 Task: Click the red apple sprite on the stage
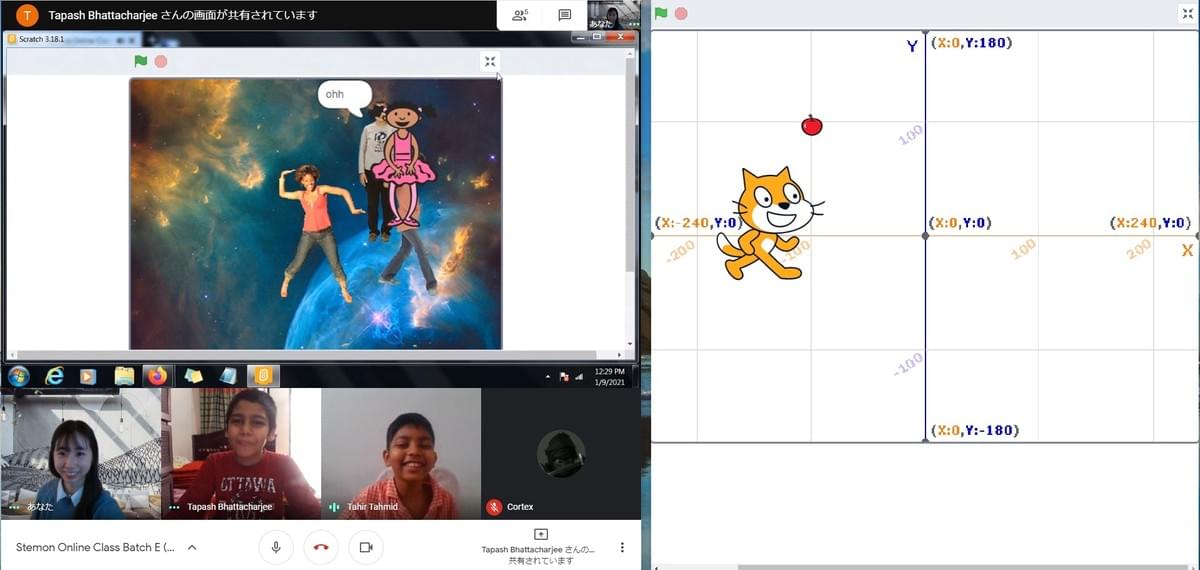click(x=812, y=125)
